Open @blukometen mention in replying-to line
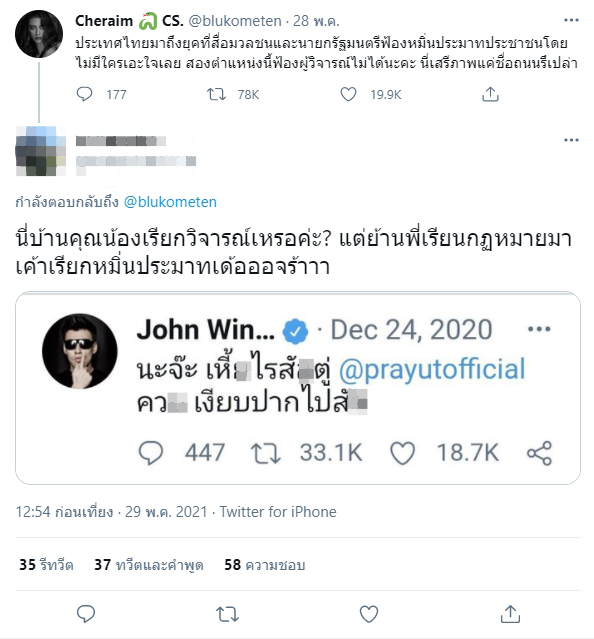Screen dimensions: 594x639 click(x=170, y=202)
